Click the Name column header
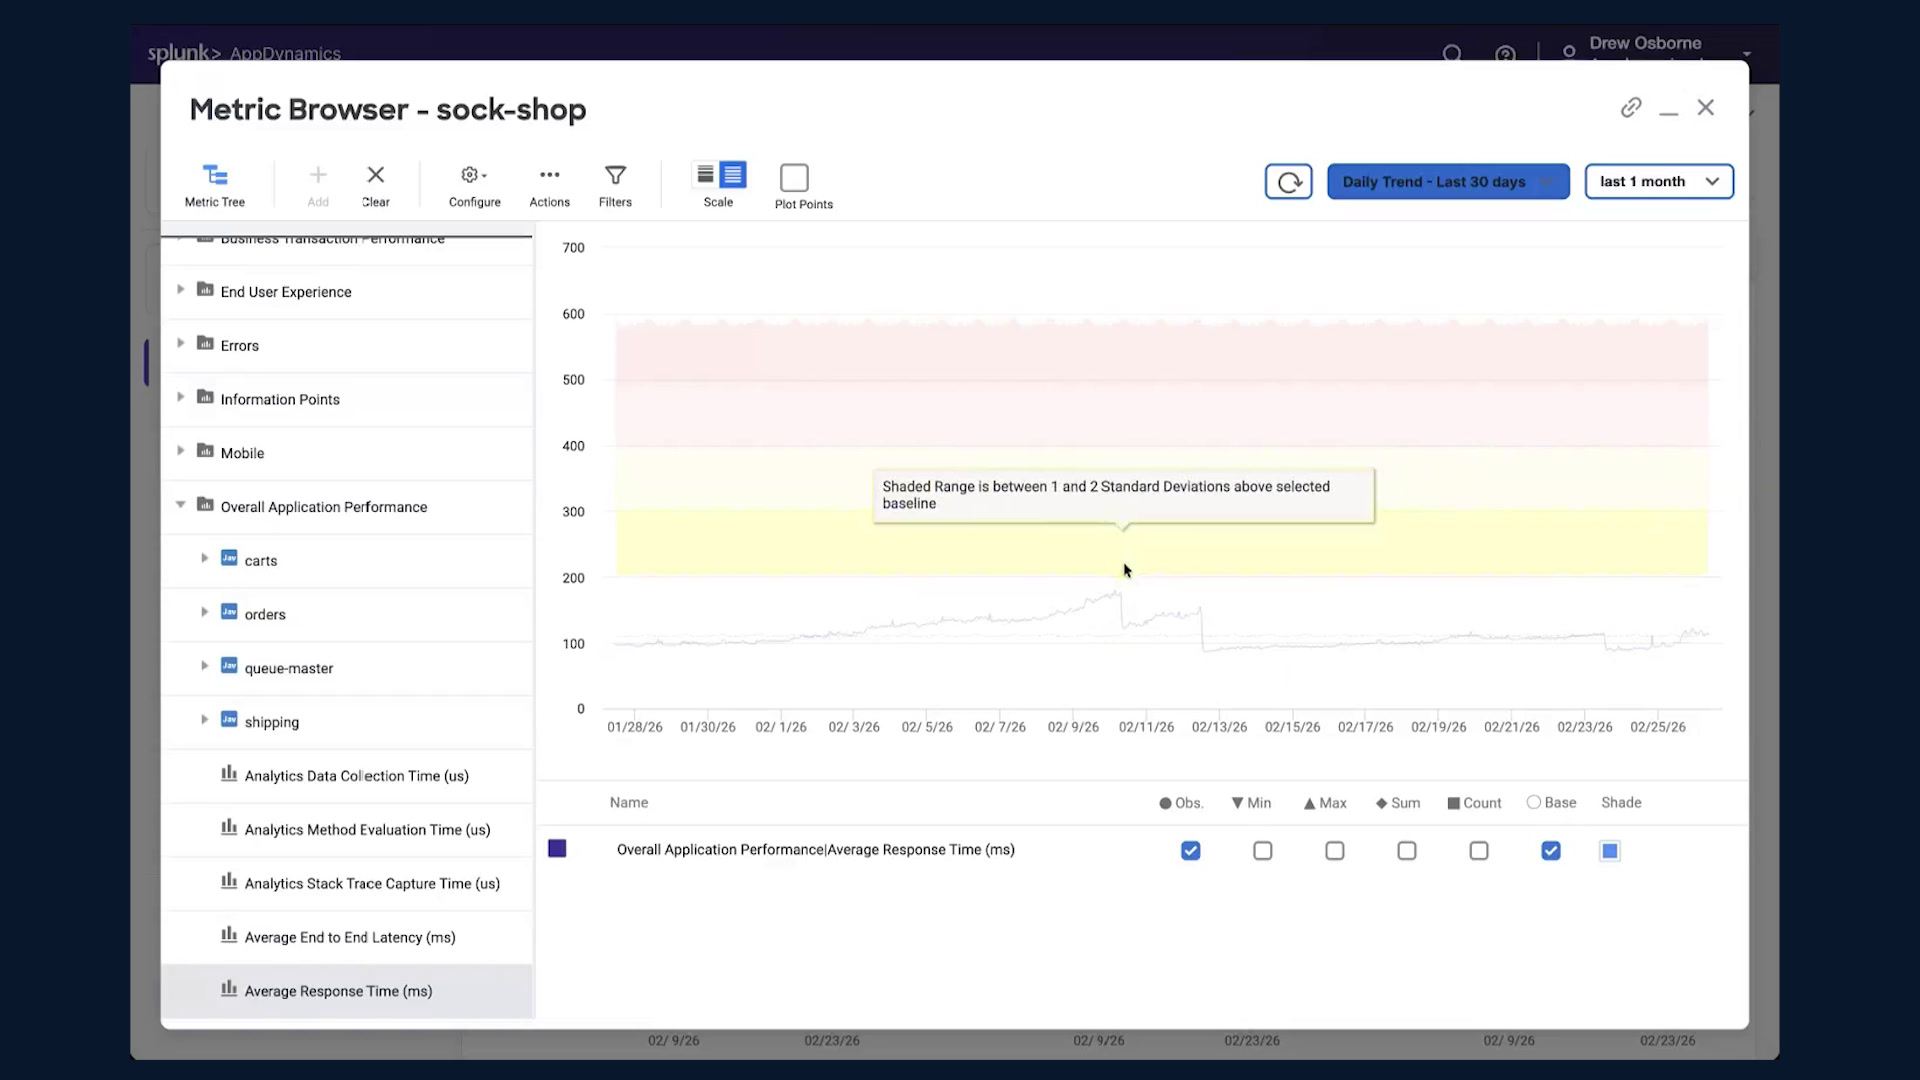The width and height of the screenshot is (1920, 1080). 629,803
